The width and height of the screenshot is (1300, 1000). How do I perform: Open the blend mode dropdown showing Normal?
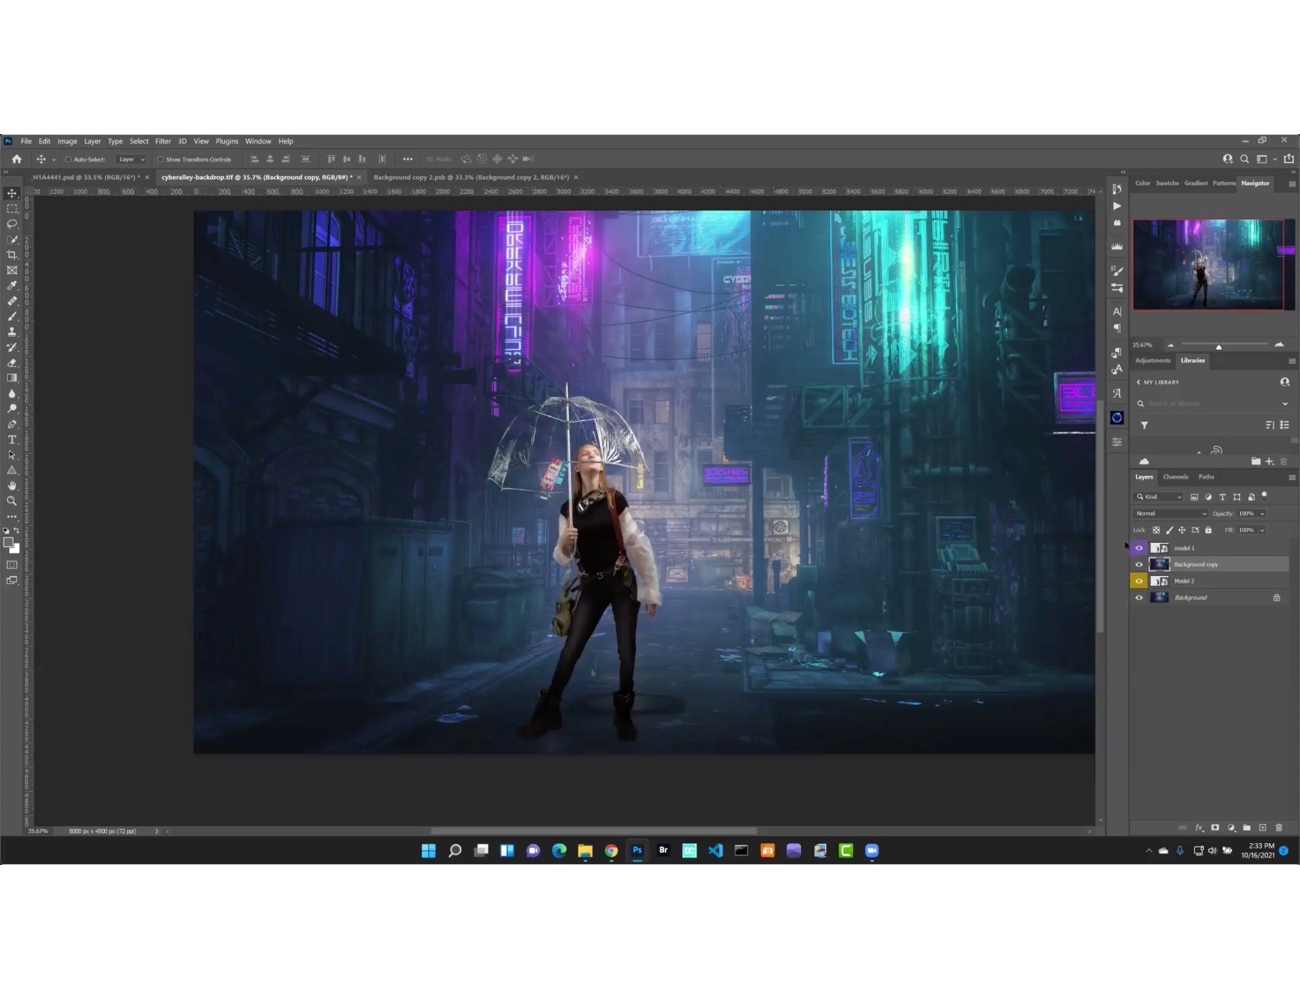coord(1170,513)
